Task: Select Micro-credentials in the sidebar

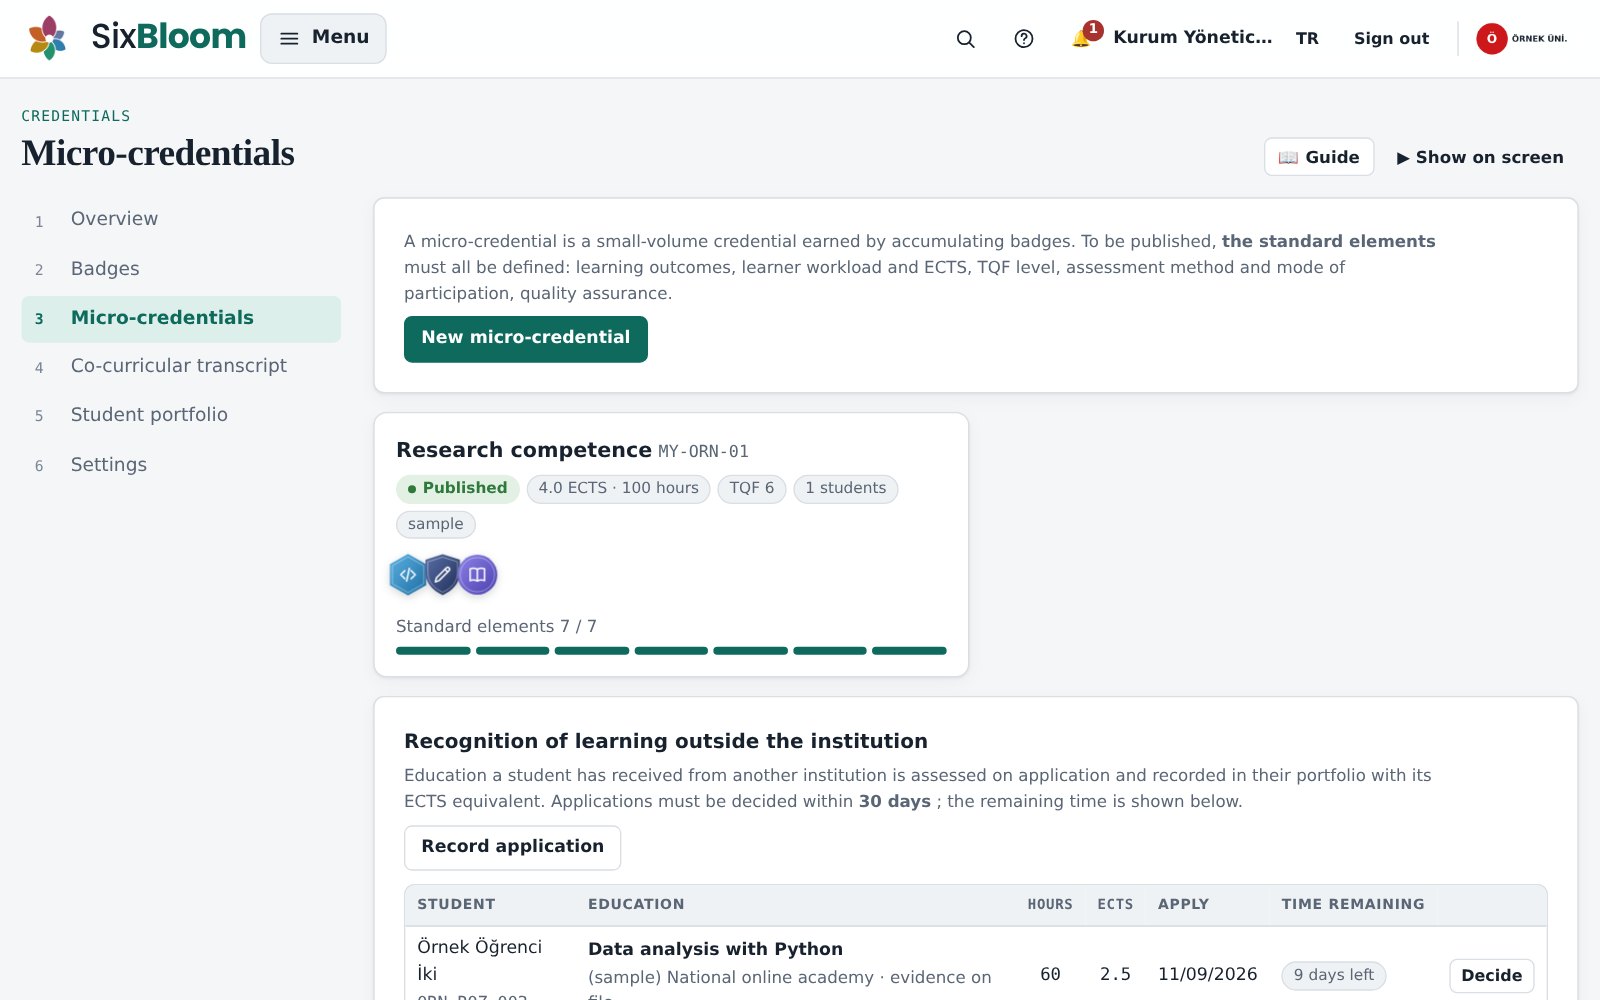Action: coord(181,318)
